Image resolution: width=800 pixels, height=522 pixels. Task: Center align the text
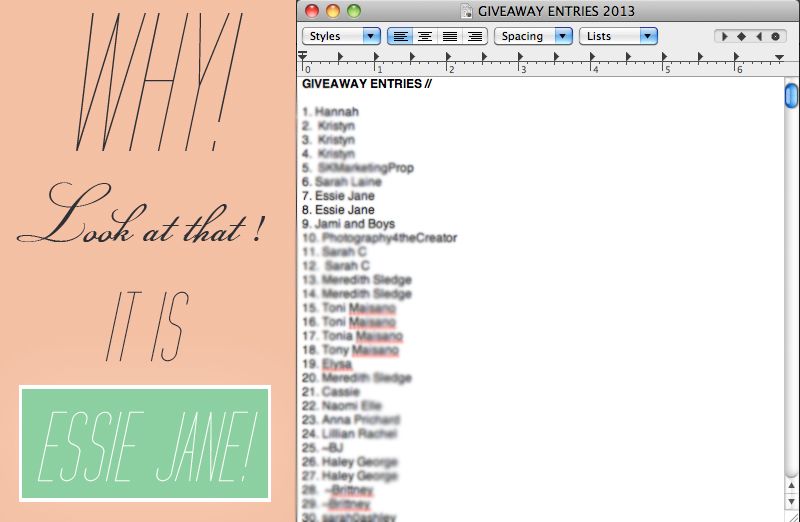click(425, 36)
